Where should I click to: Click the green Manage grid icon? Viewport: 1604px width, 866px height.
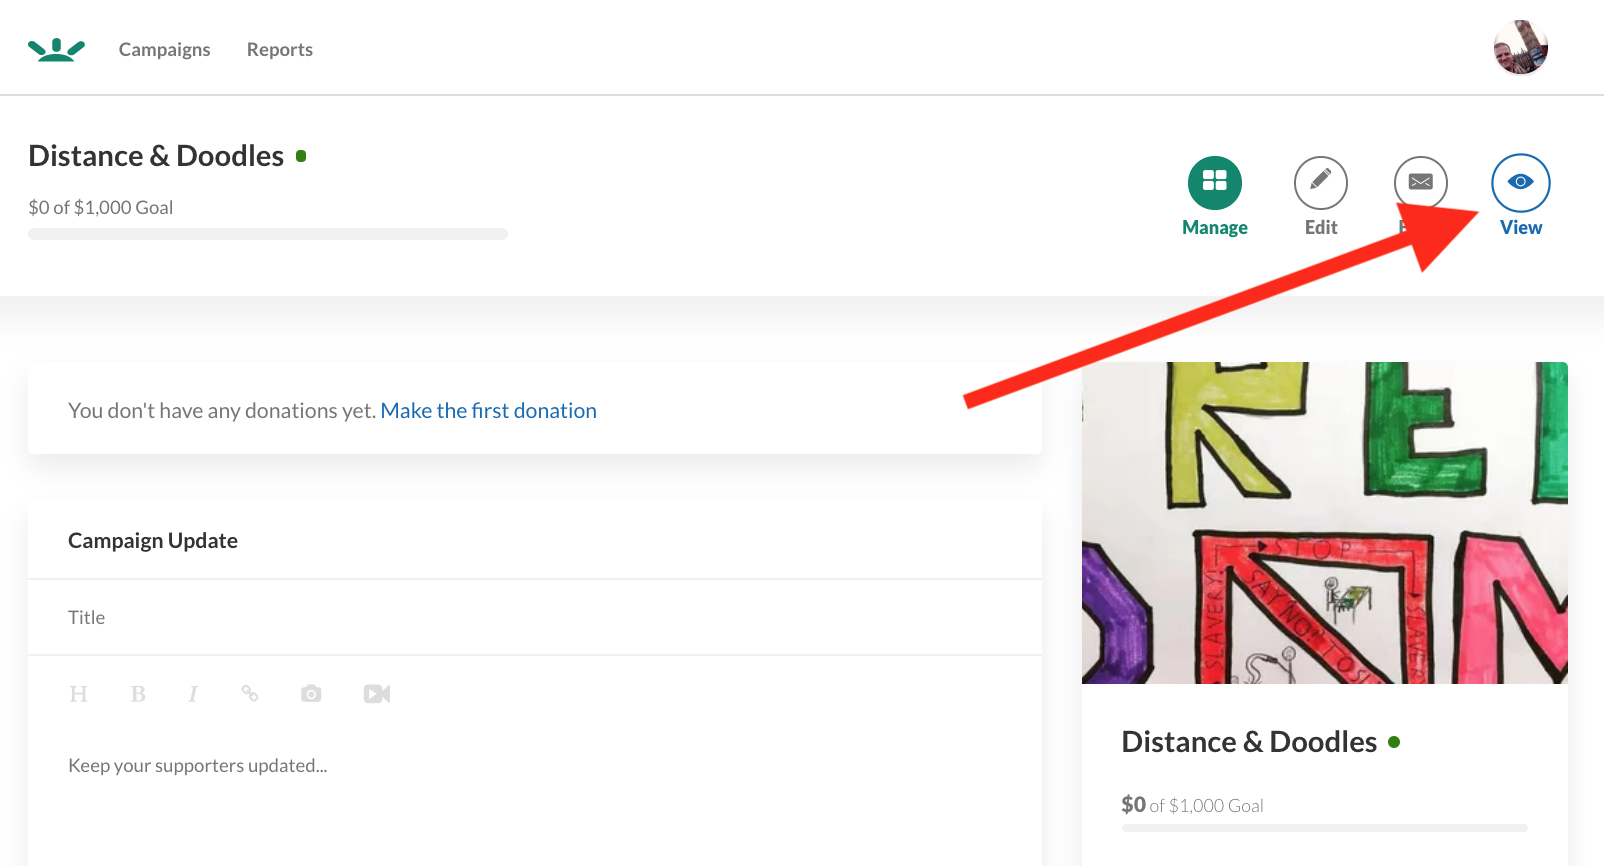(x=1215, y=183)
